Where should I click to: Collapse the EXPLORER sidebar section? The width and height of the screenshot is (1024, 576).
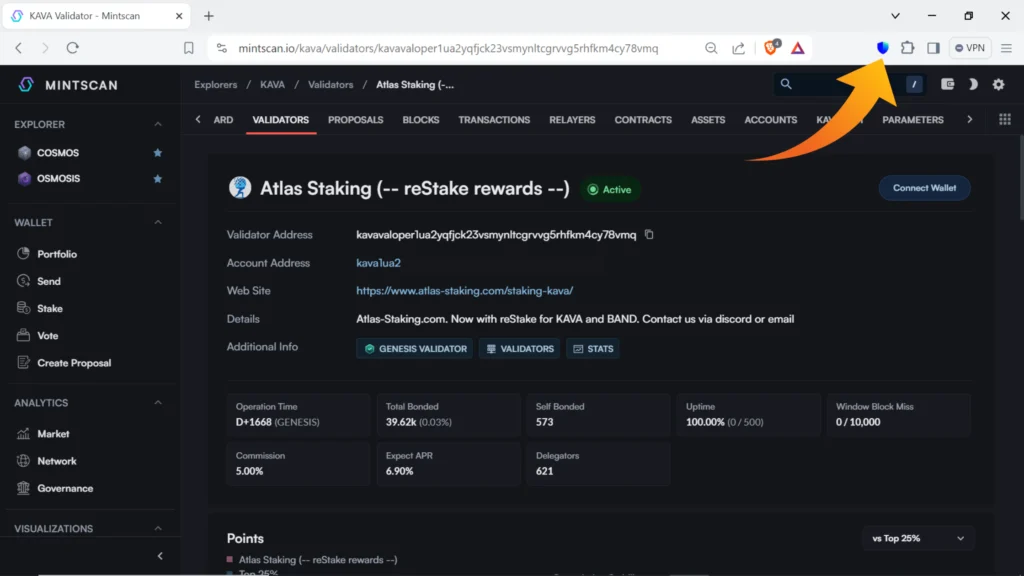[x=158, y=125]
